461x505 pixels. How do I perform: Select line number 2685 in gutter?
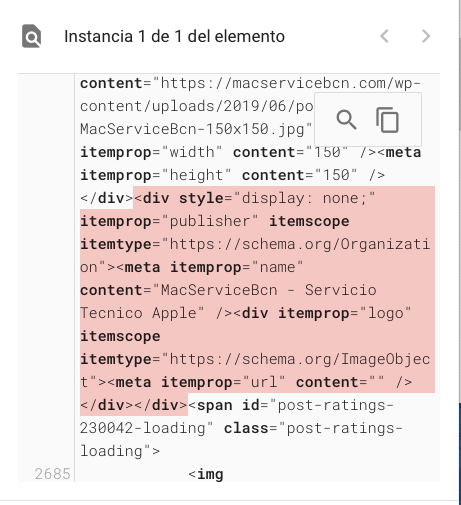click(53, 474)
